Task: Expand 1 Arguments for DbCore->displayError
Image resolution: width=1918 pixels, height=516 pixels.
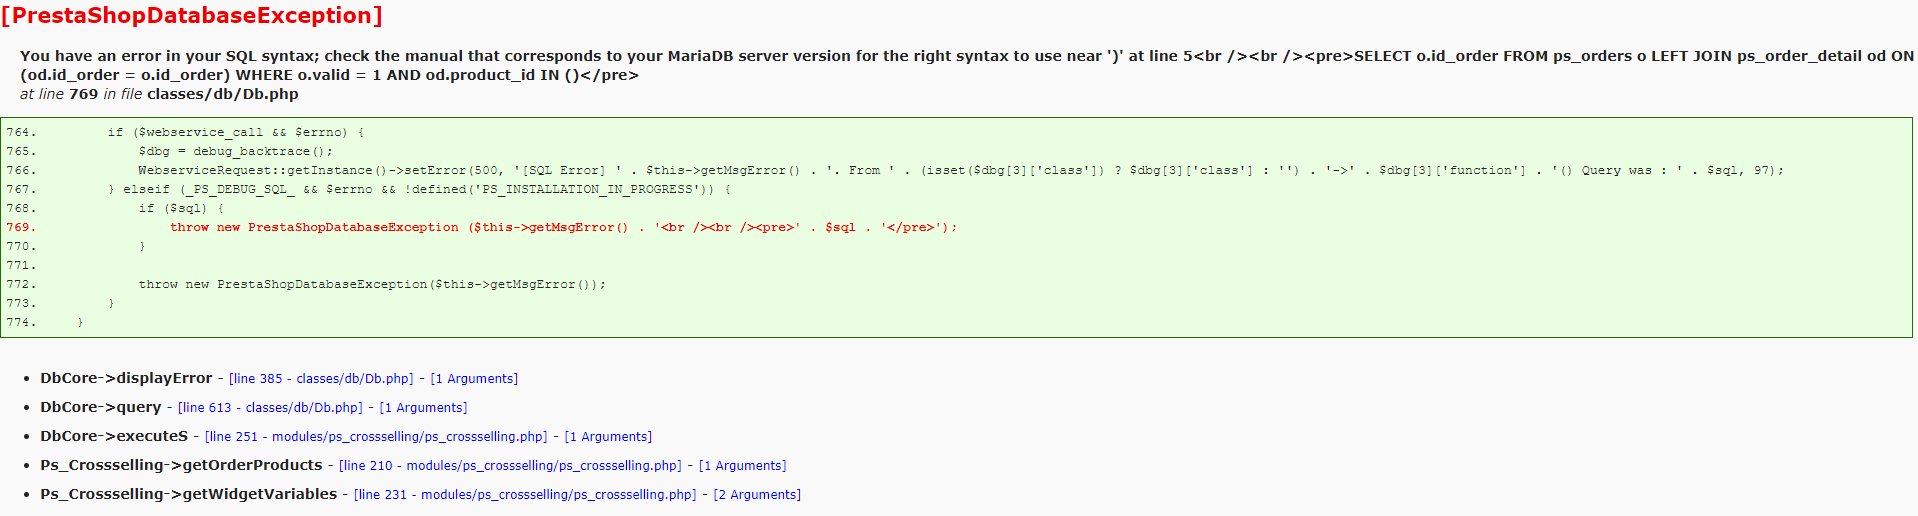Action: point(474,379)
